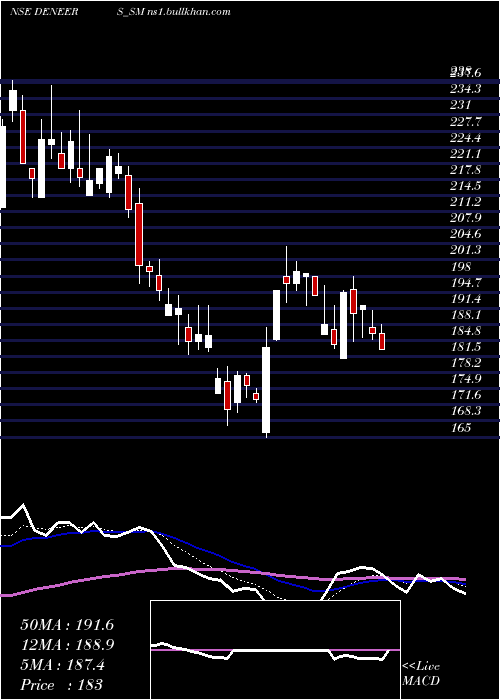The image size is (500, 700).
Task: Click the '50MA : 191.6' readout
Action: click(67, 625)
